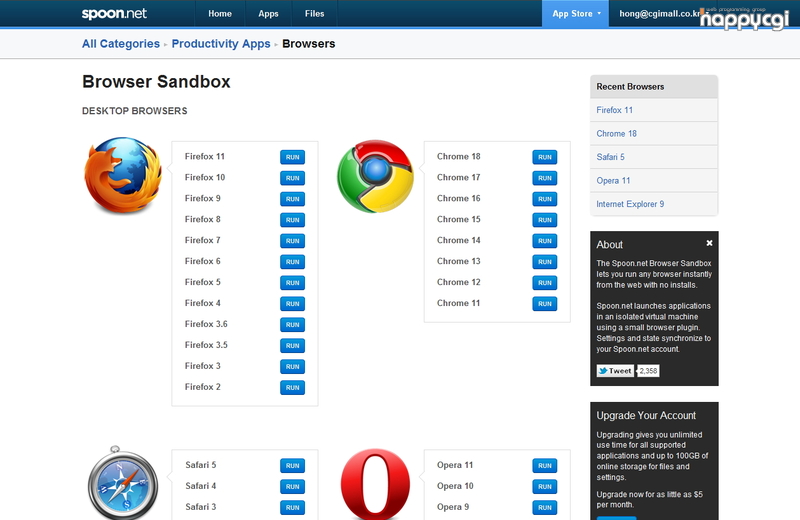Go to Productivity Apps breadcrumb
800x520 pixels.
pos(221,44)
